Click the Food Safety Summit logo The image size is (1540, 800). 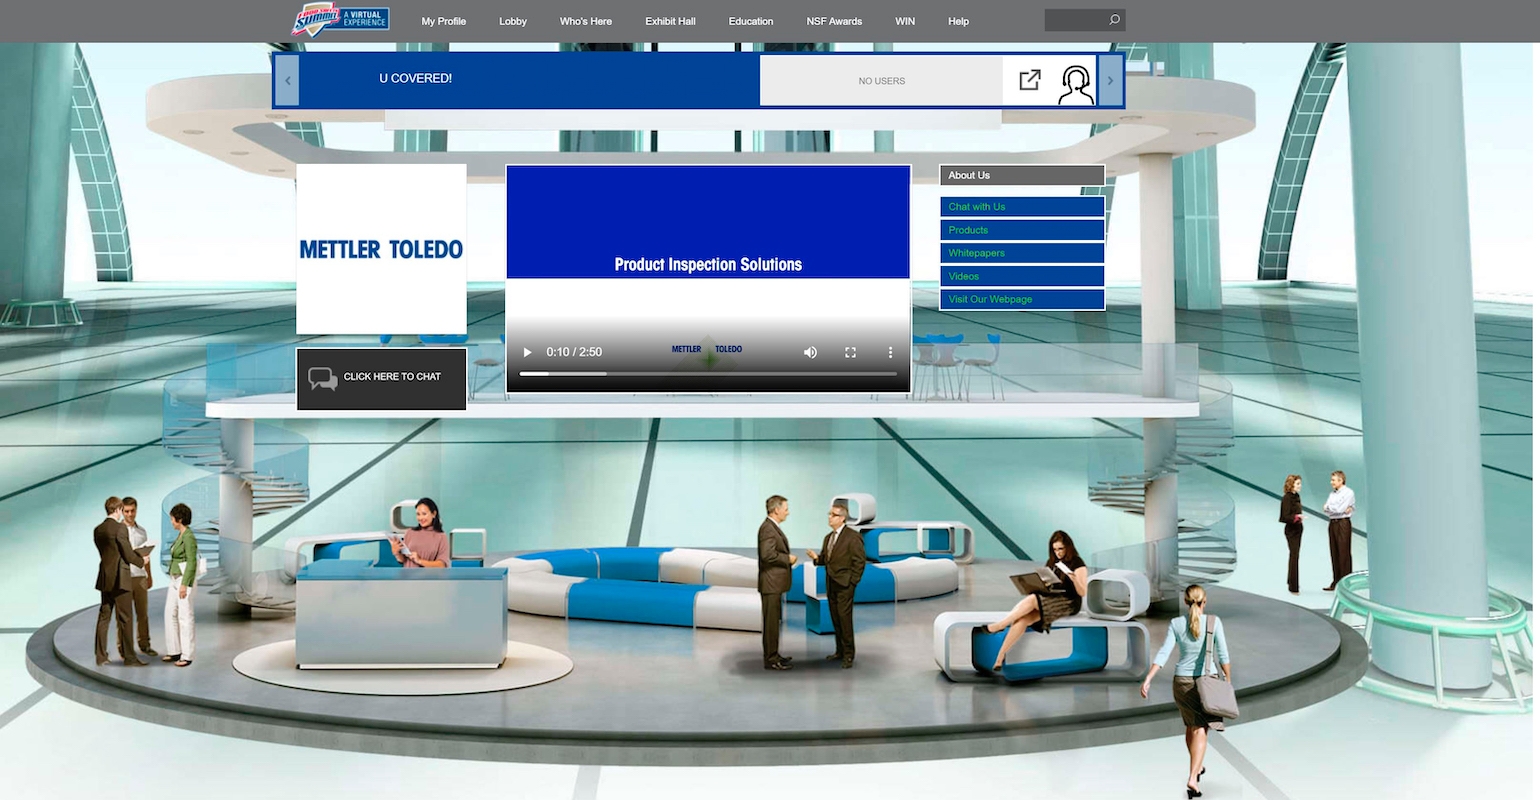point(340,20)
